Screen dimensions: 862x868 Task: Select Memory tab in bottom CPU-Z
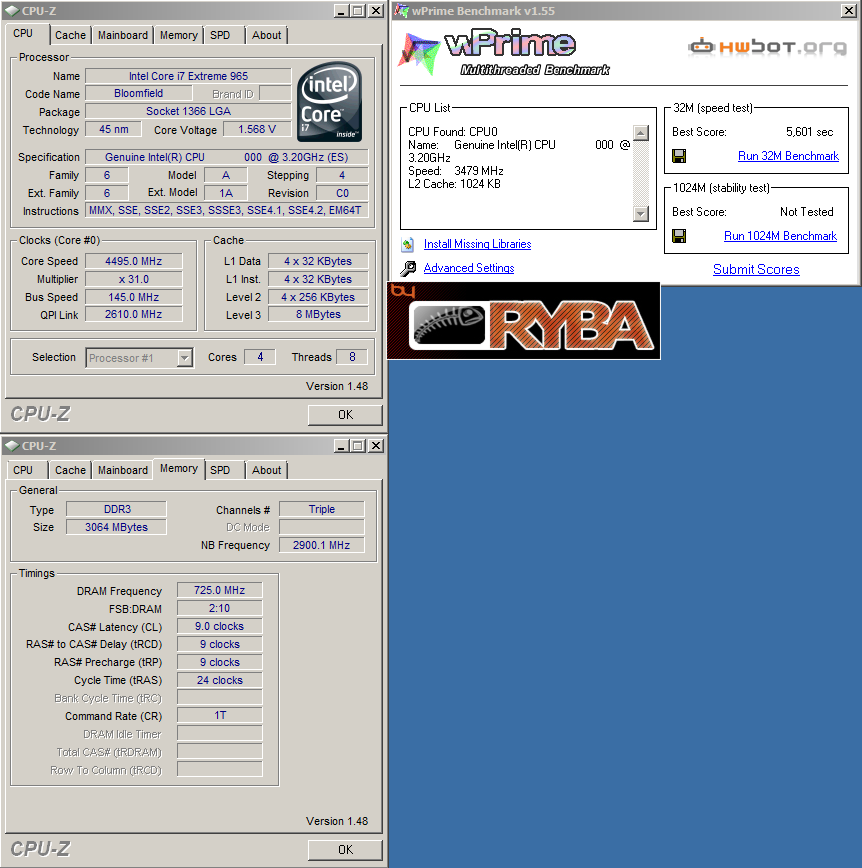(x=178, y=468)
